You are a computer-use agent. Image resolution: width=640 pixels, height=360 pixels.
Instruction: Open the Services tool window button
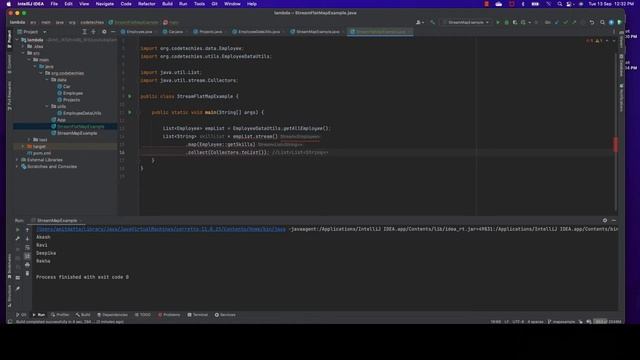(x=225, y=315)
